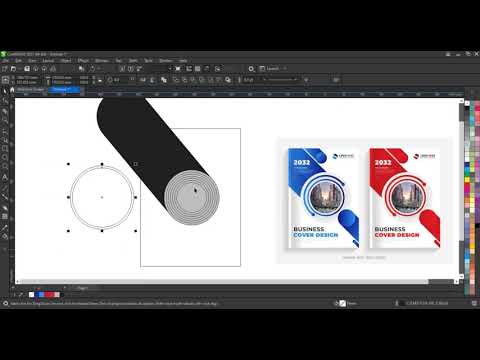
Task: Toggle the lock ratio button in the property bar
Action: (100, 80)
